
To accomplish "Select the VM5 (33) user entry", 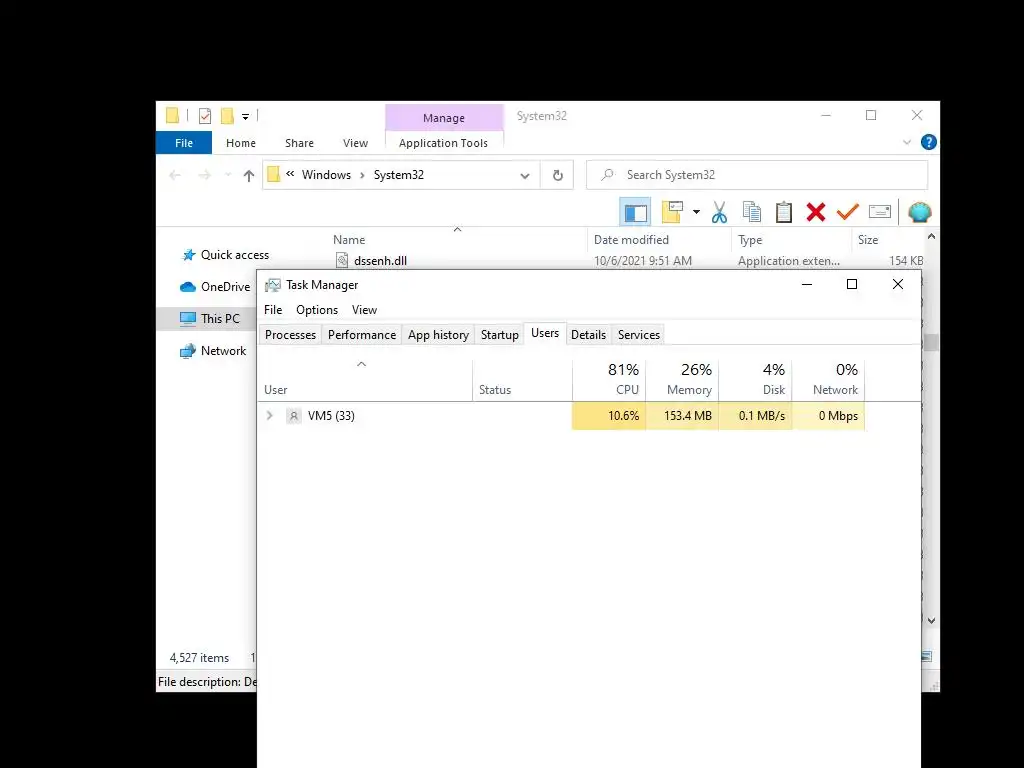I will coord(331,416).
